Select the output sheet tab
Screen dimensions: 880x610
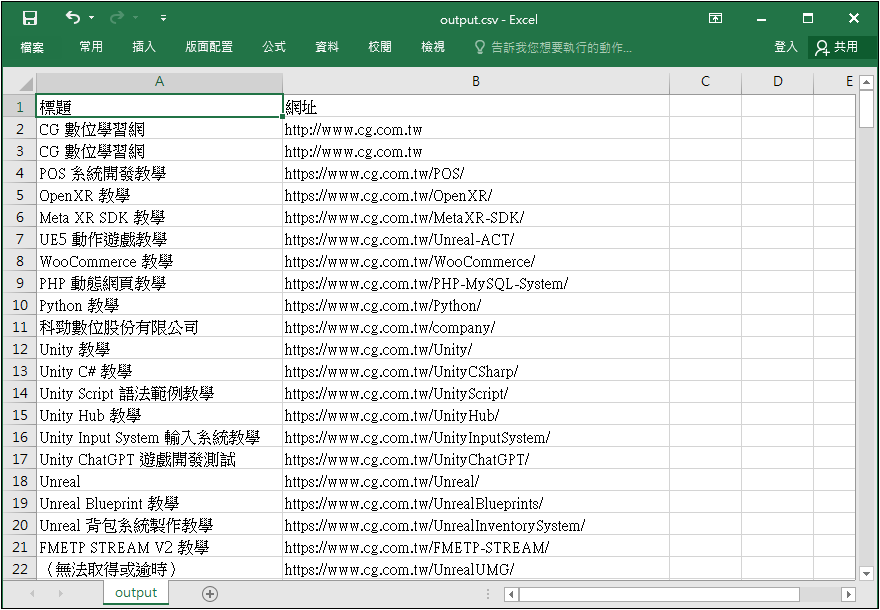(x=136, y=593)
